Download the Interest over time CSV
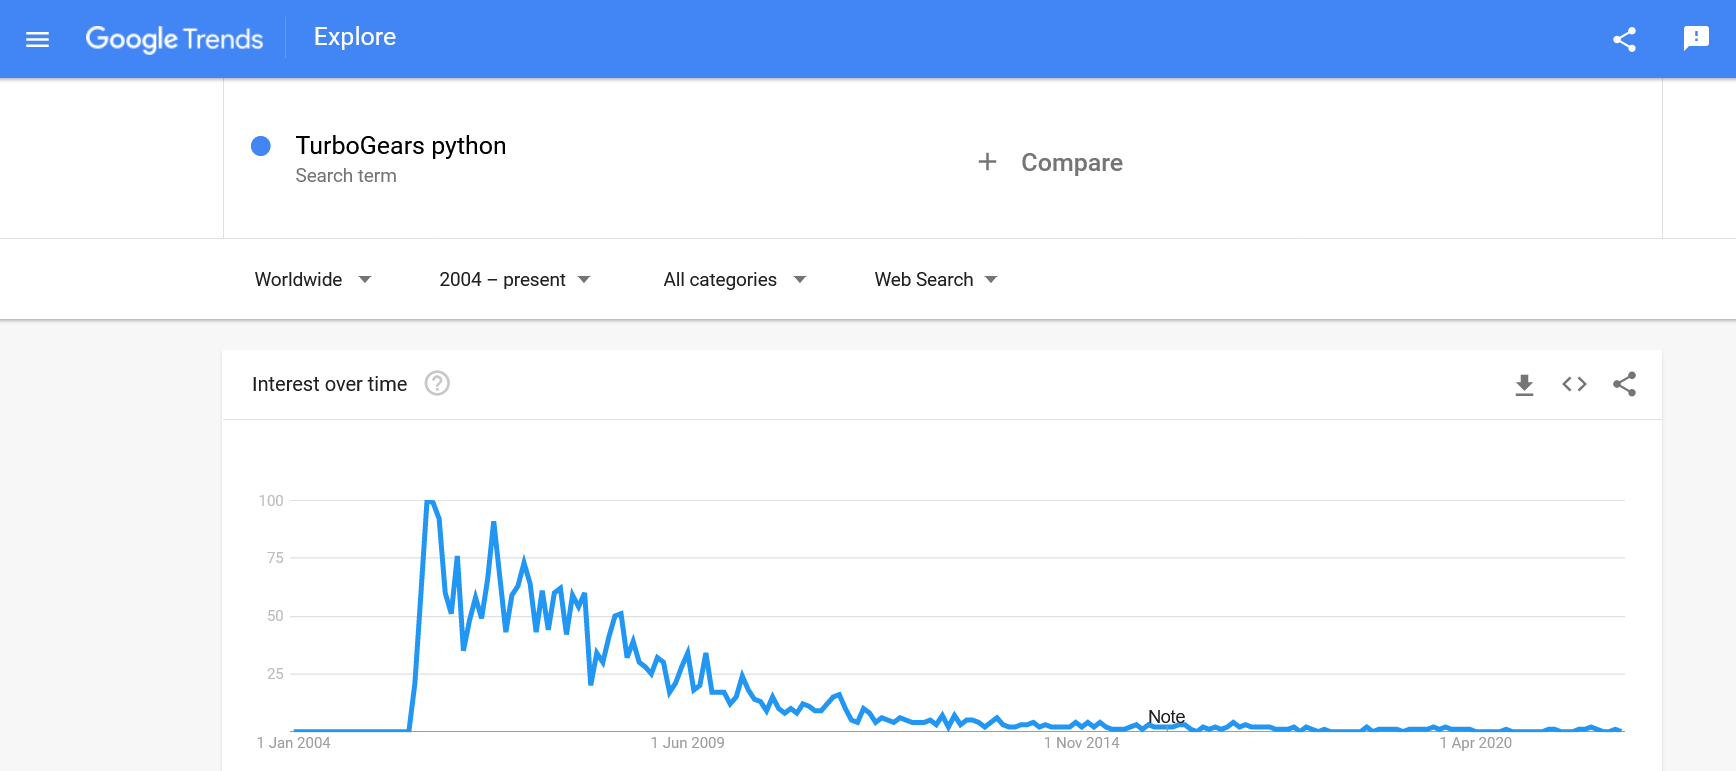Screen dimensions: 1736x771 click(x=1524, y=384)
